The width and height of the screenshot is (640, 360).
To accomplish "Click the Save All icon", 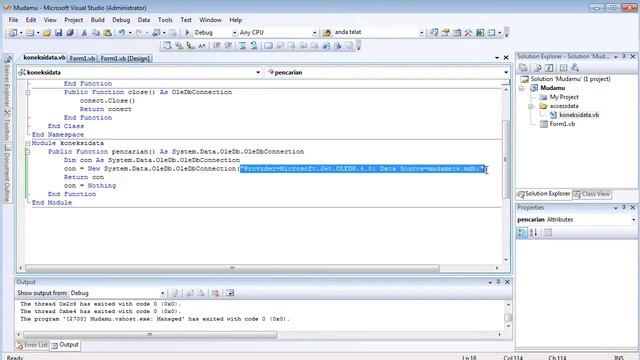I will tap(70, 32).
